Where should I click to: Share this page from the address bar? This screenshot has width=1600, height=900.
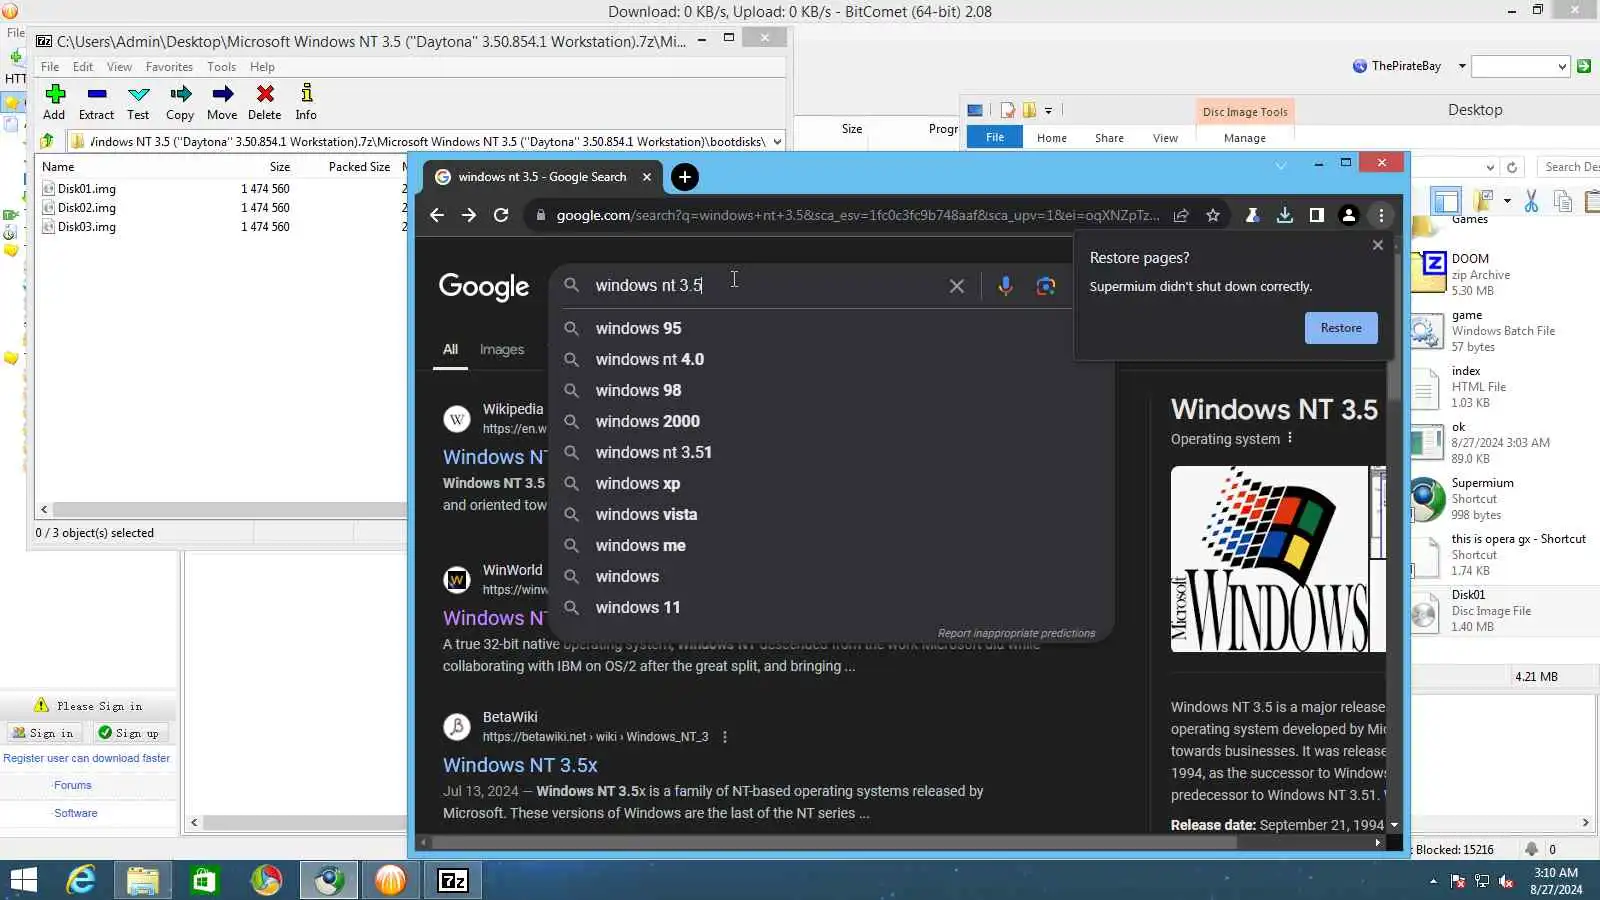(x=1181, y=215)
